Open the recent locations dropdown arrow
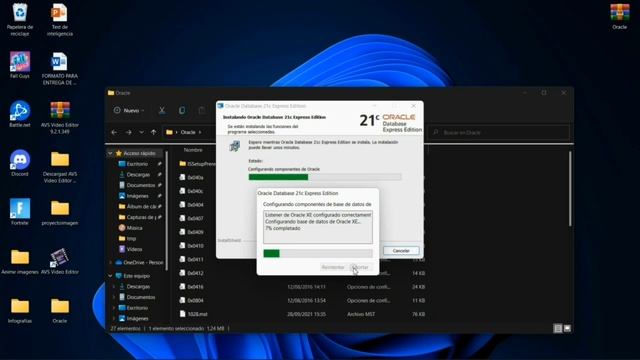The image size is (640, 360). point(141,132)
